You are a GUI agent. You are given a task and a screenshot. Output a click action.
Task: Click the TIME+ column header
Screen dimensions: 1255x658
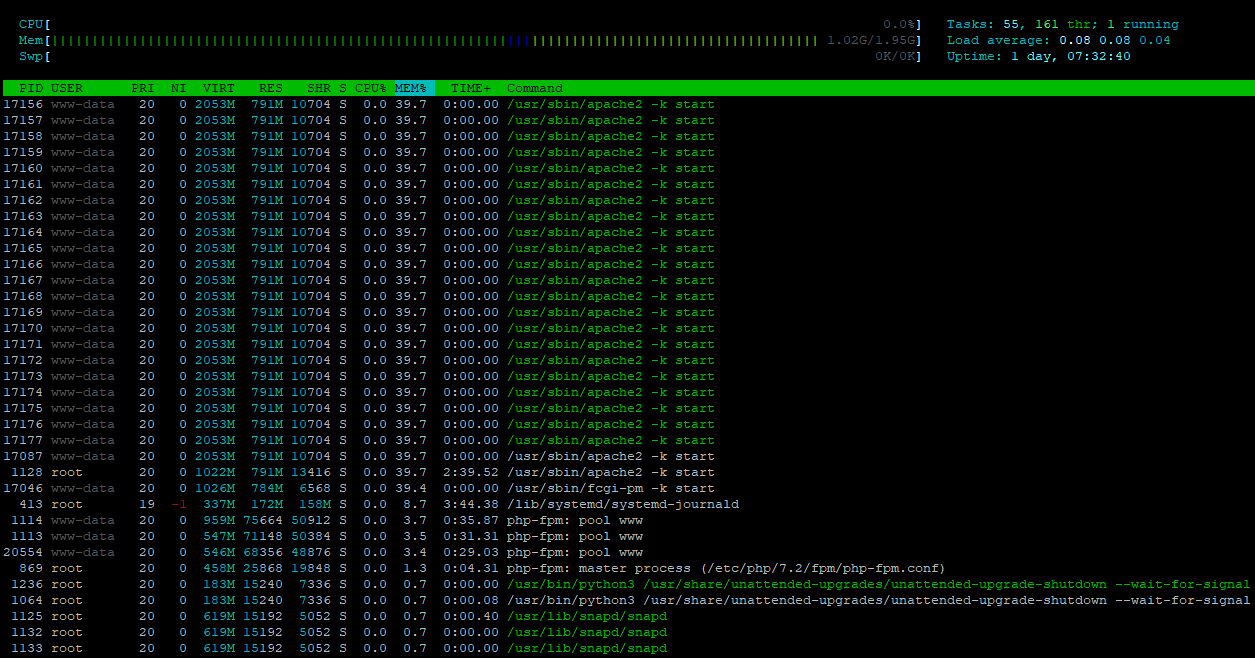point(471,88)
